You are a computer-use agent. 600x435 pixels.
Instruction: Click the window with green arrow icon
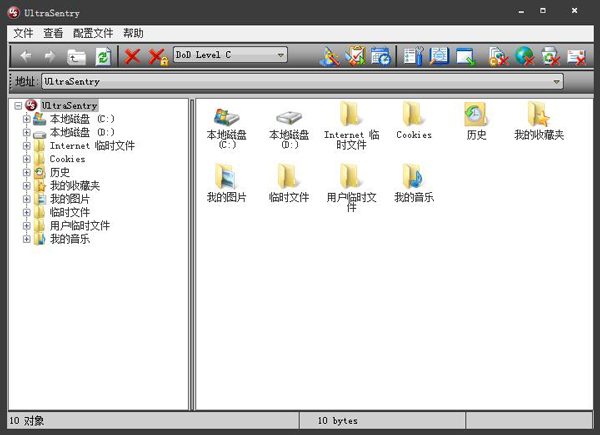point(466,57)
